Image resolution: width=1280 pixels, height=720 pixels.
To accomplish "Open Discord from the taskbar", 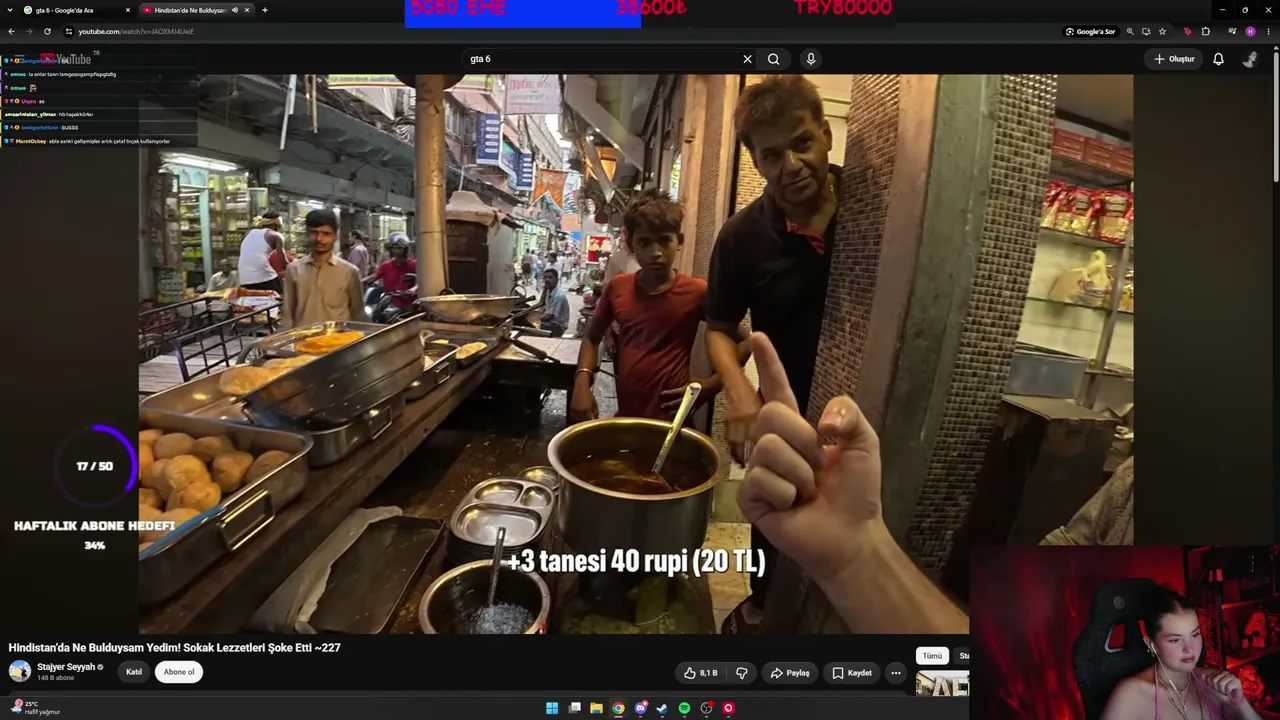I will tap(640, 708).
